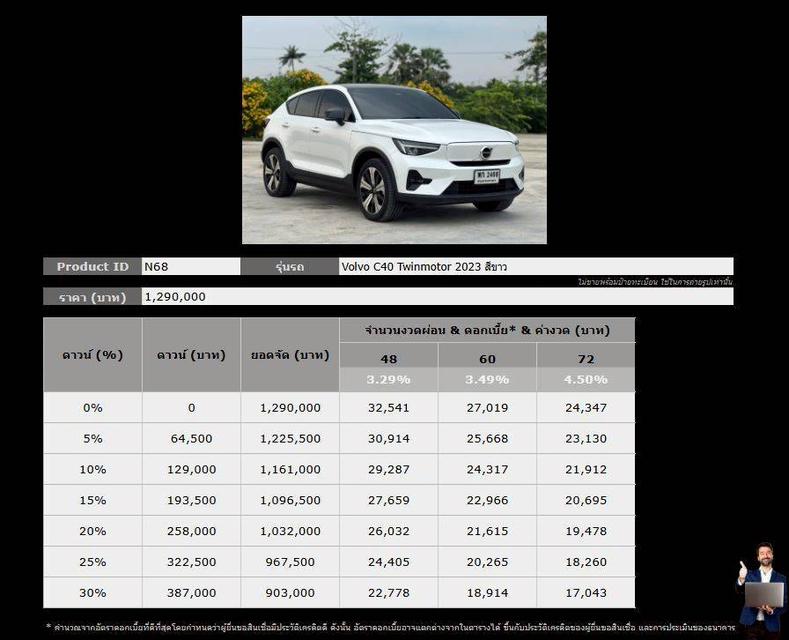Click the installment 23,130 cell
This screenshot has height=640, width=789.
pos(586,438)
